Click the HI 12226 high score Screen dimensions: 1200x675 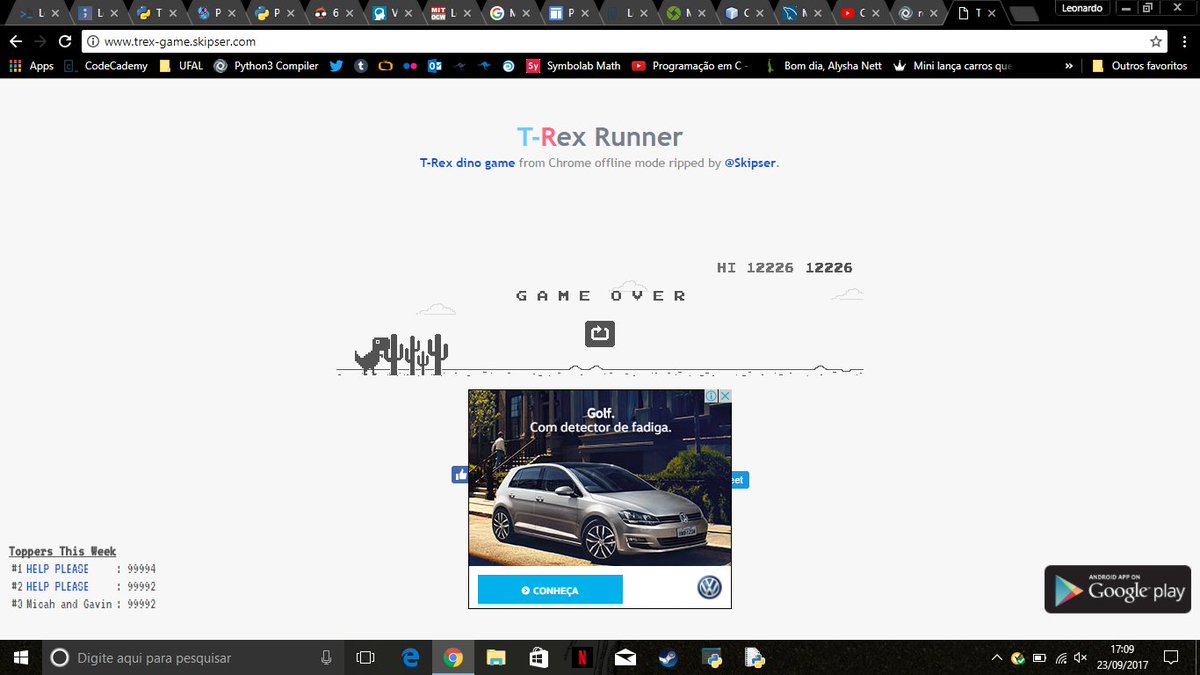[x=755, y=268]
